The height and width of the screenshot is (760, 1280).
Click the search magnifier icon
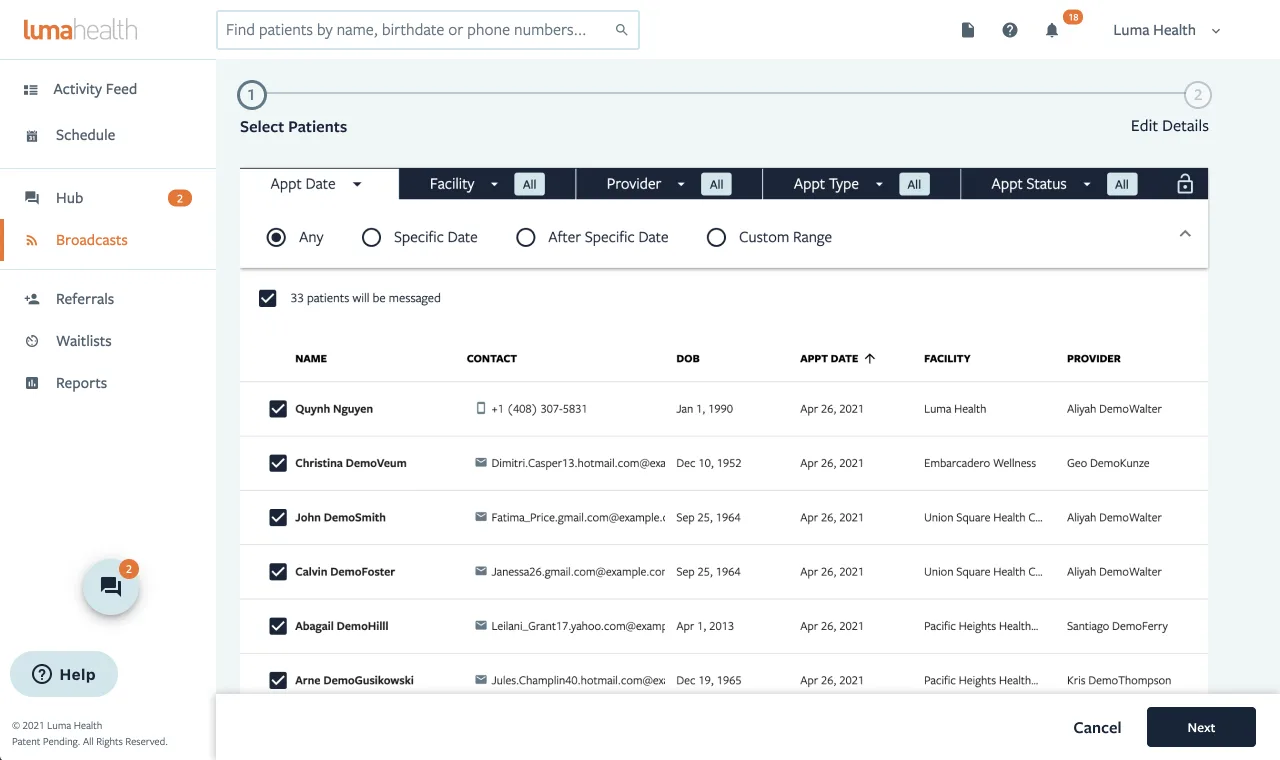[622, 30]
